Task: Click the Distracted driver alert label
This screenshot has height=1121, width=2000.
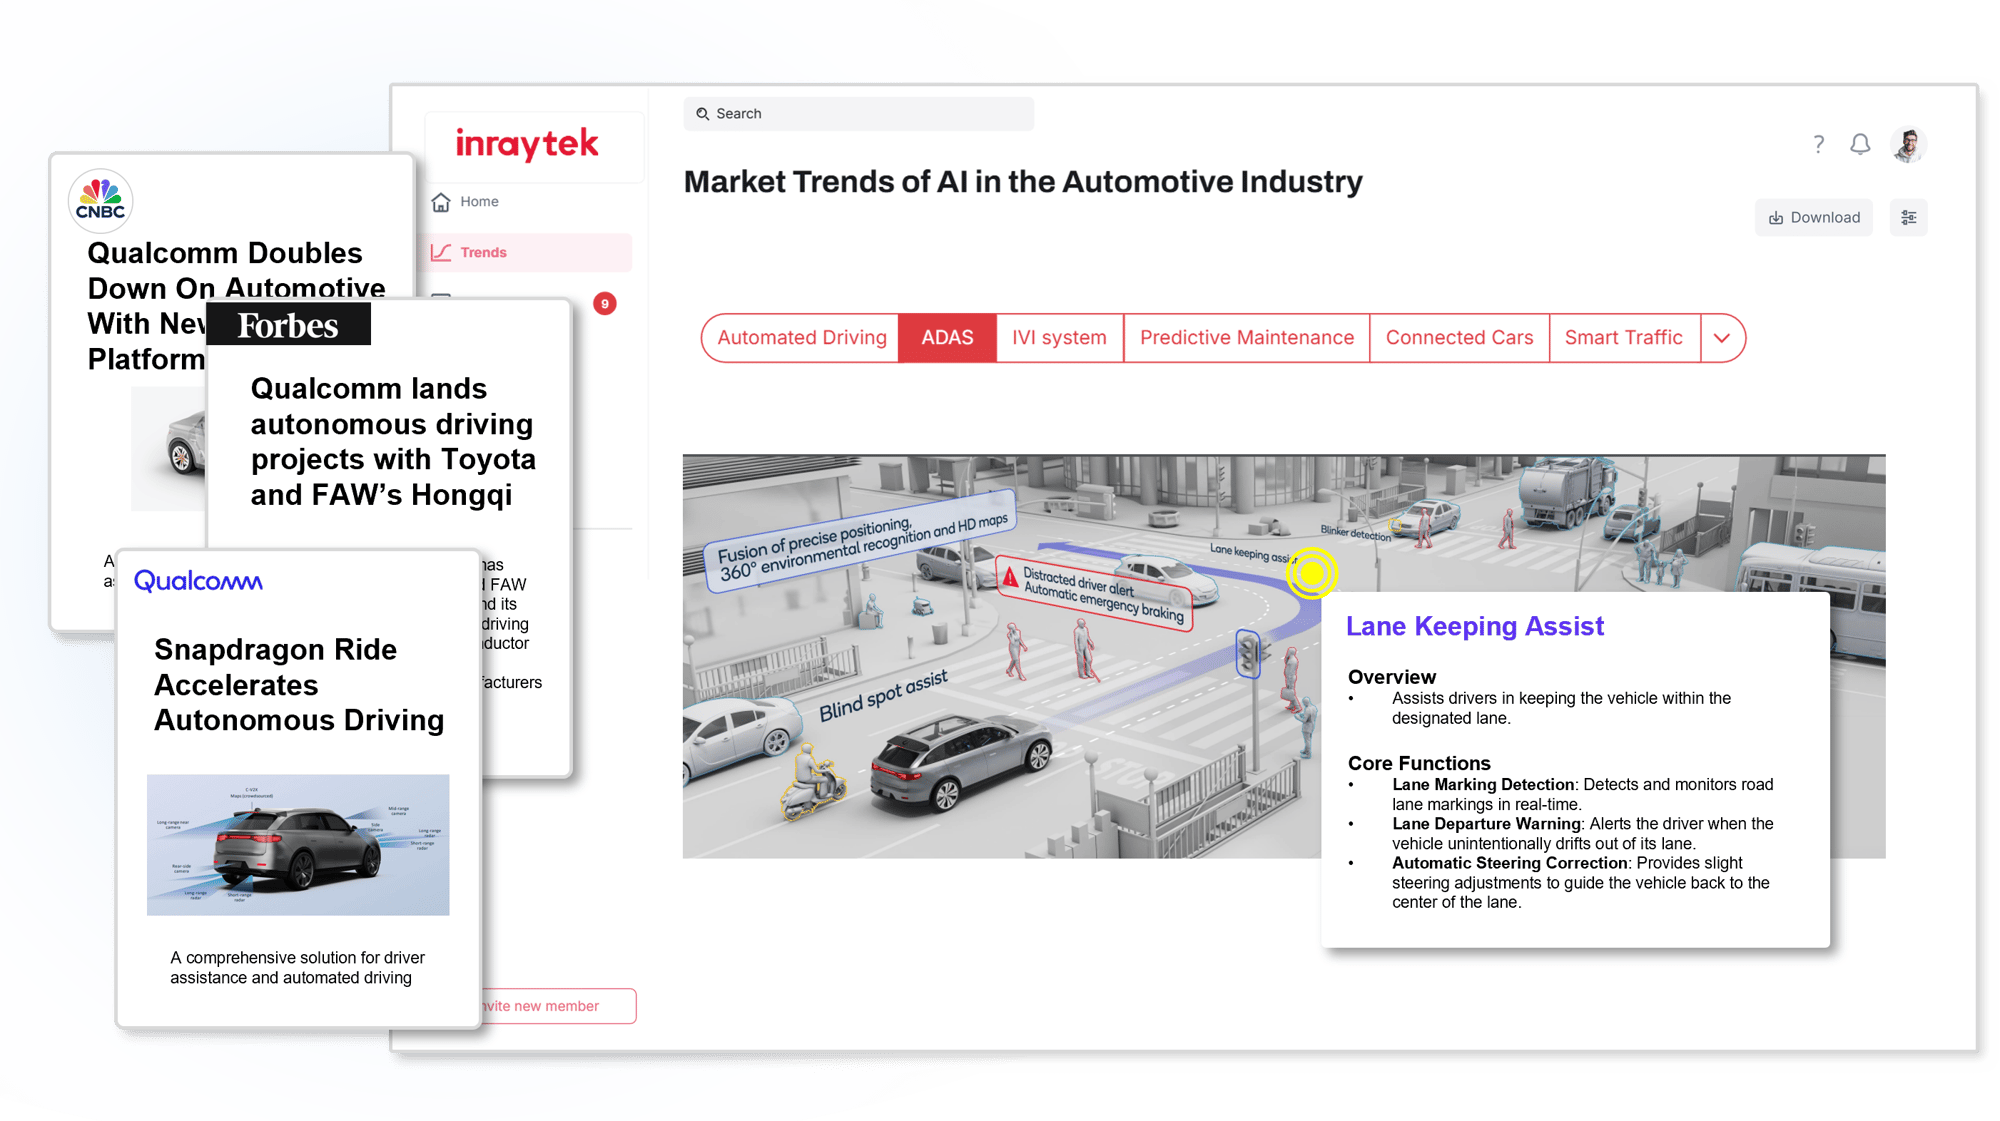Action: pyautogui.click(x=1097, y=594)
